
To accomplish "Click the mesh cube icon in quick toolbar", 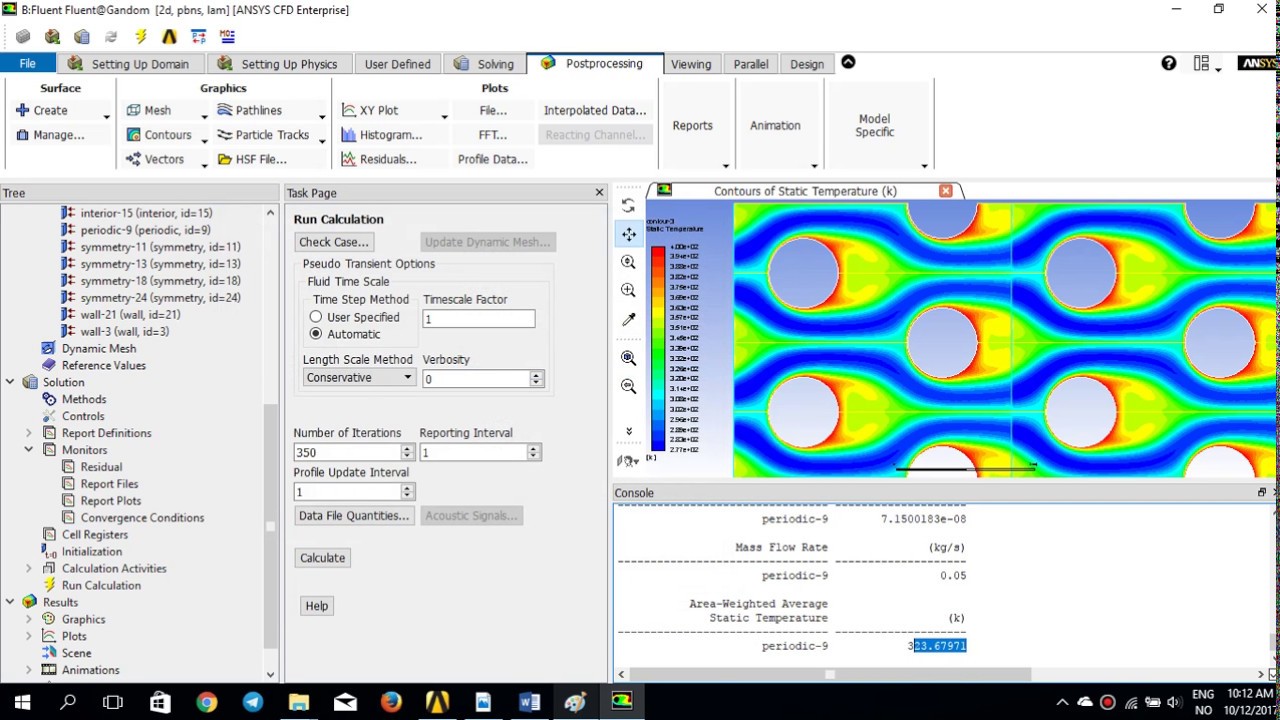I will (52, 37).
